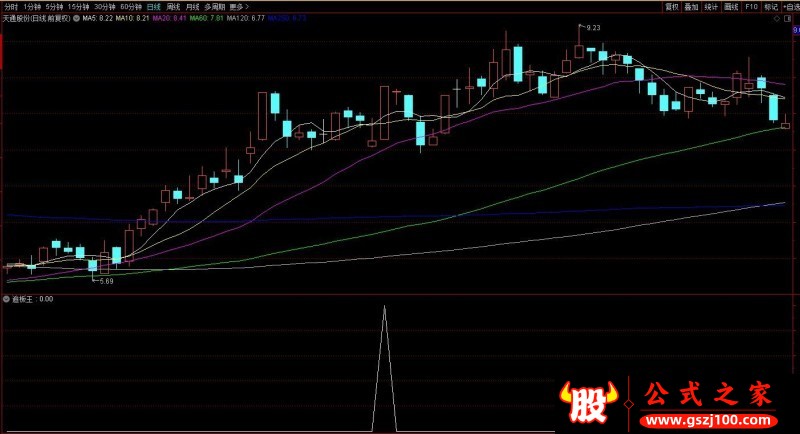Click the 9.23 high price marker
800x434 pixels.
tap(593, 28)
